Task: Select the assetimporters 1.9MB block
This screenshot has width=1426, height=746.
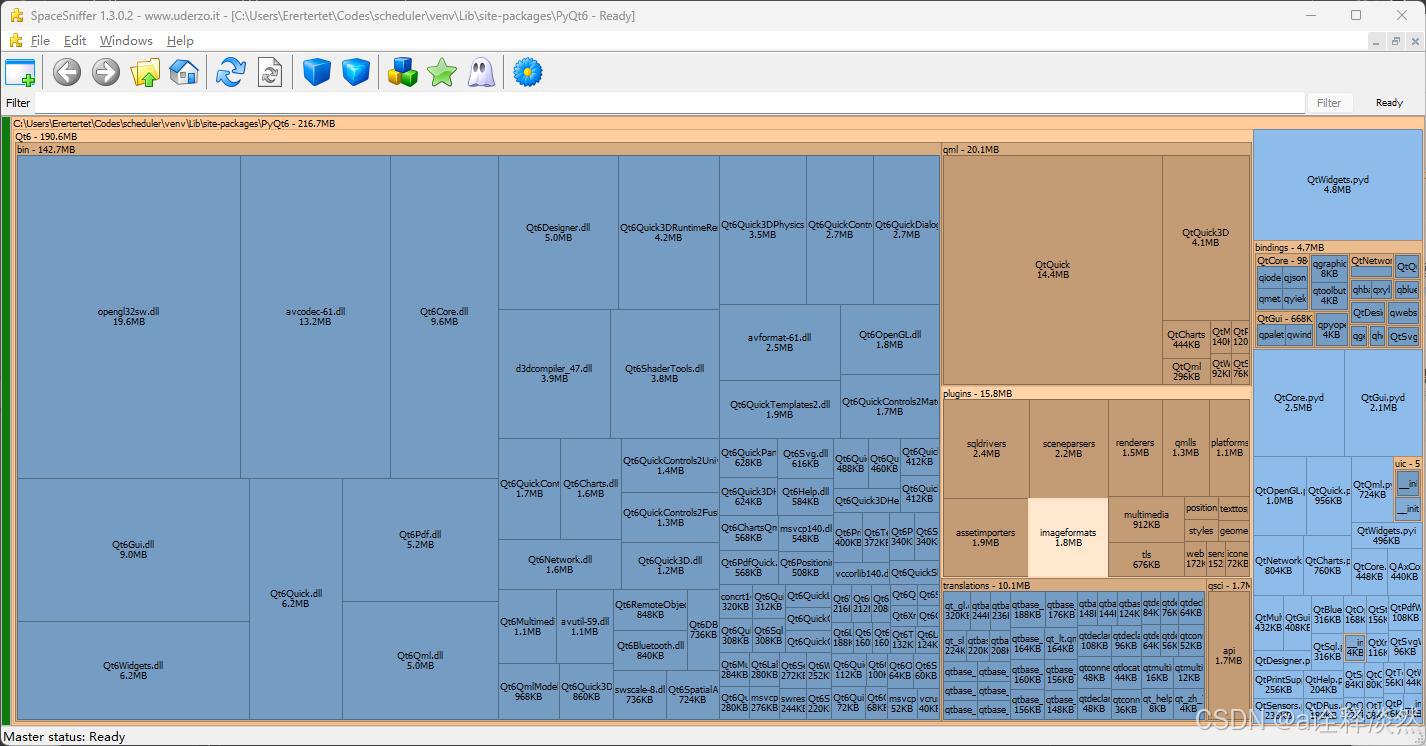Action: pyautogui.click(x=985, y=537)
